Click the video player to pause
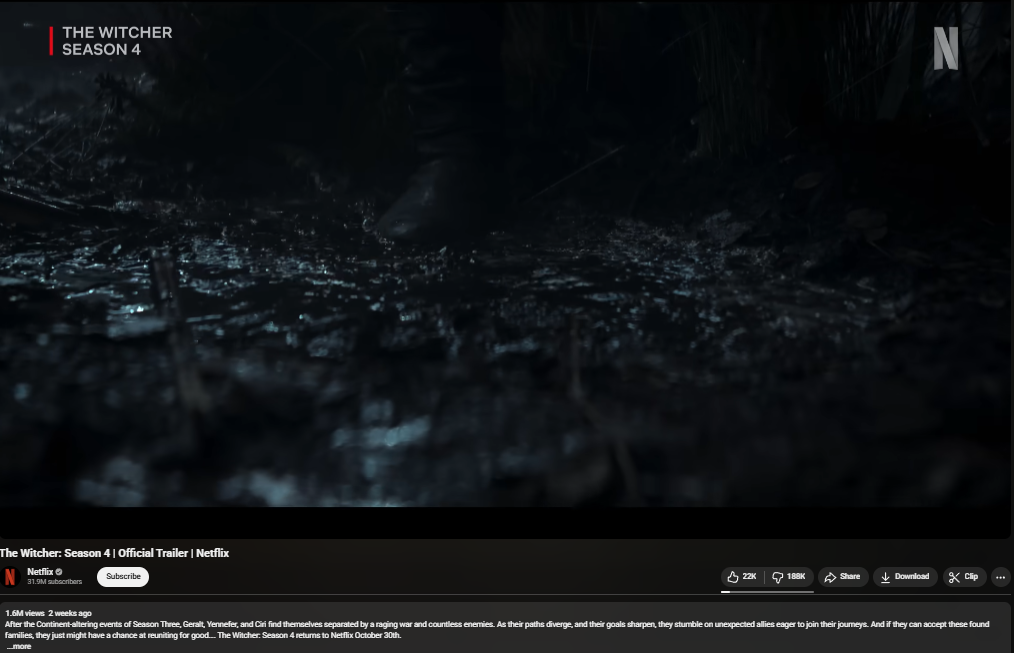This screenshot has width=1014, height=653. click(x=505, y=268)
